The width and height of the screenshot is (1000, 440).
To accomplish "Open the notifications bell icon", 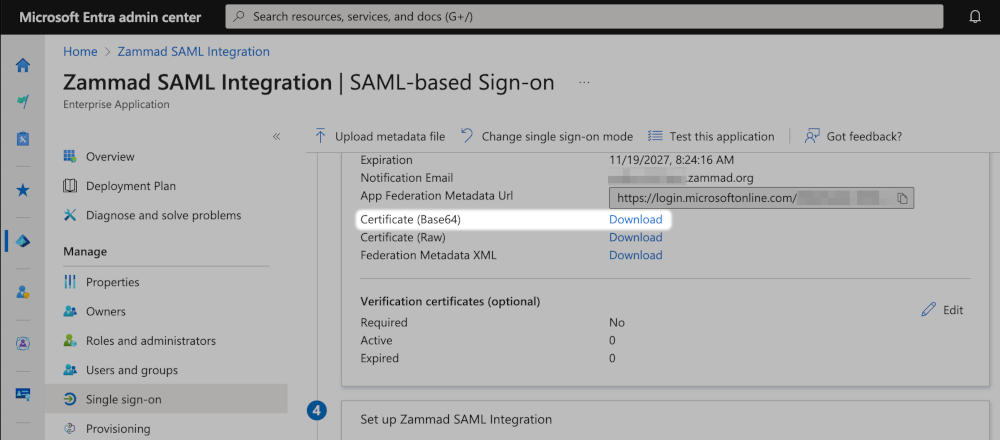I will tap(974, 17).
